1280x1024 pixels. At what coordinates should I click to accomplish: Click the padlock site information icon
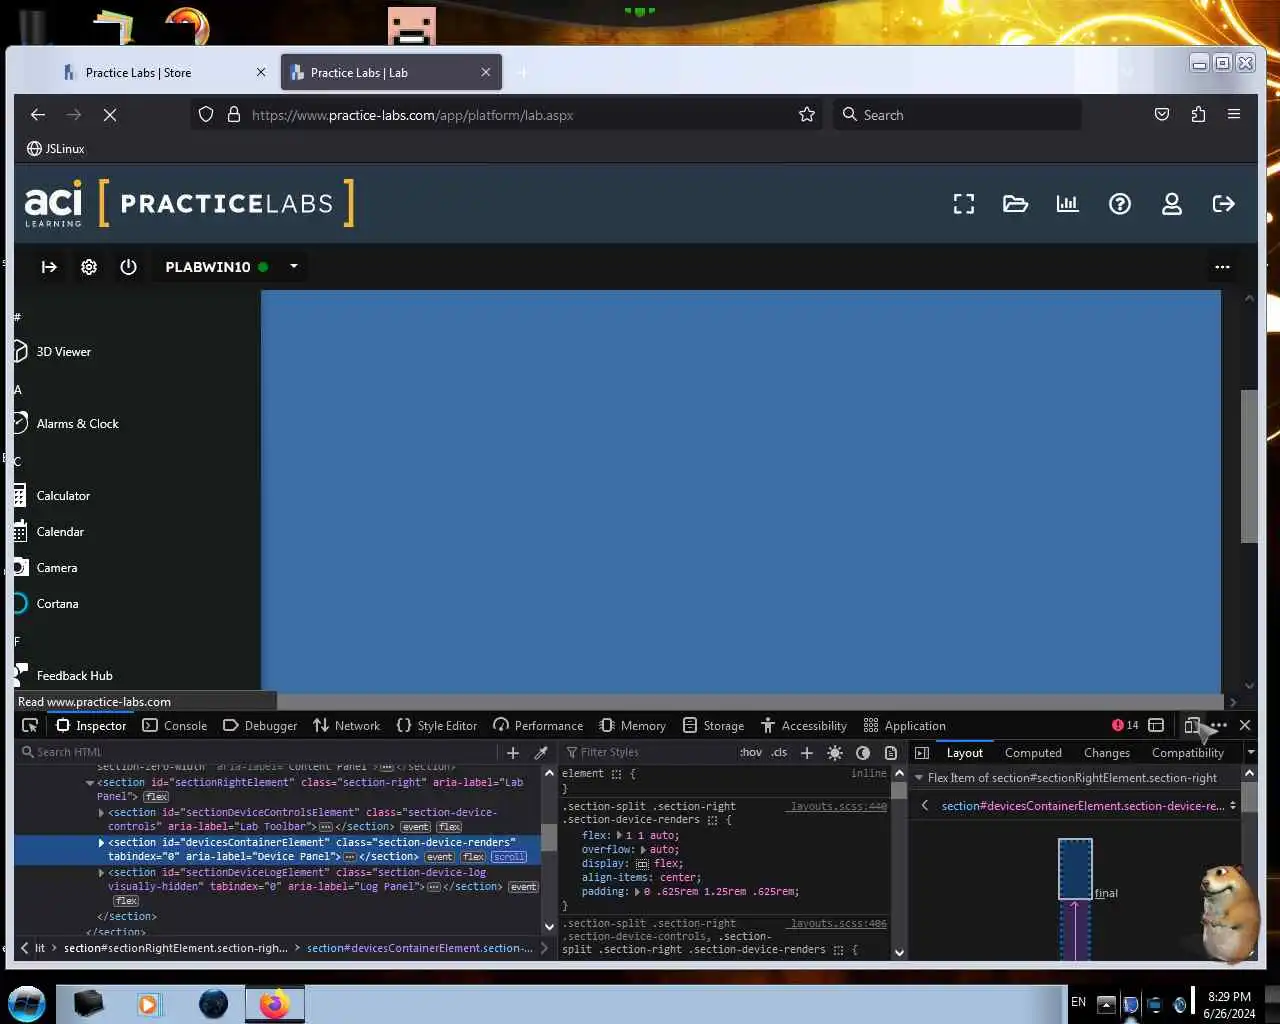[x=234, y=115]
